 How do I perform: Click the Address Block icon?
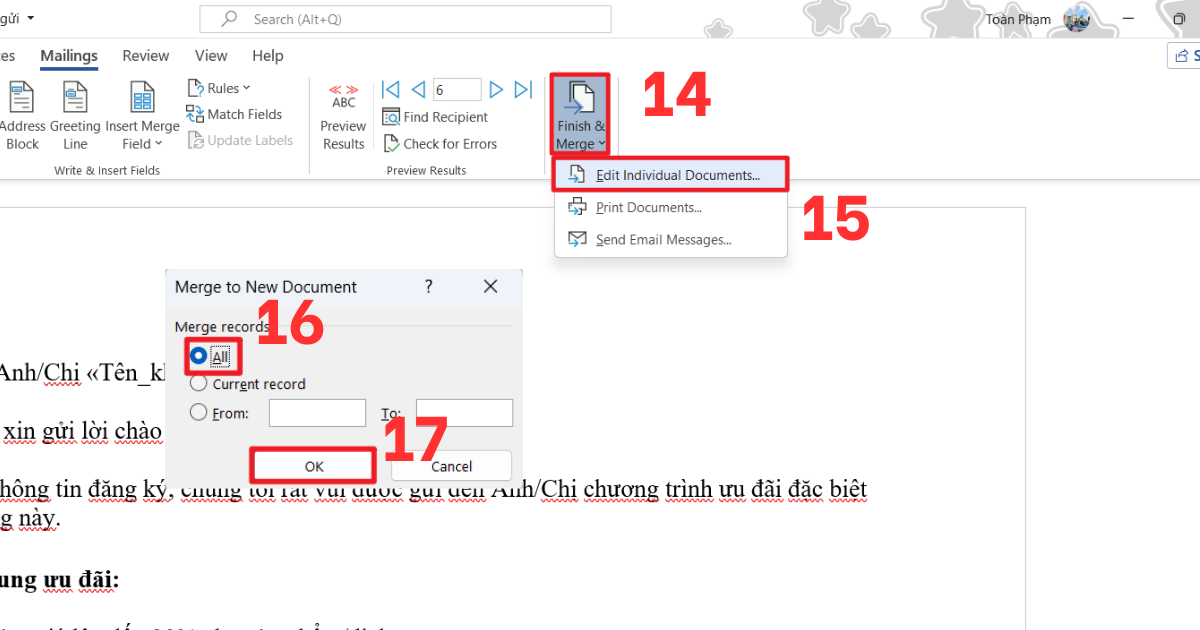coord(20,98)
